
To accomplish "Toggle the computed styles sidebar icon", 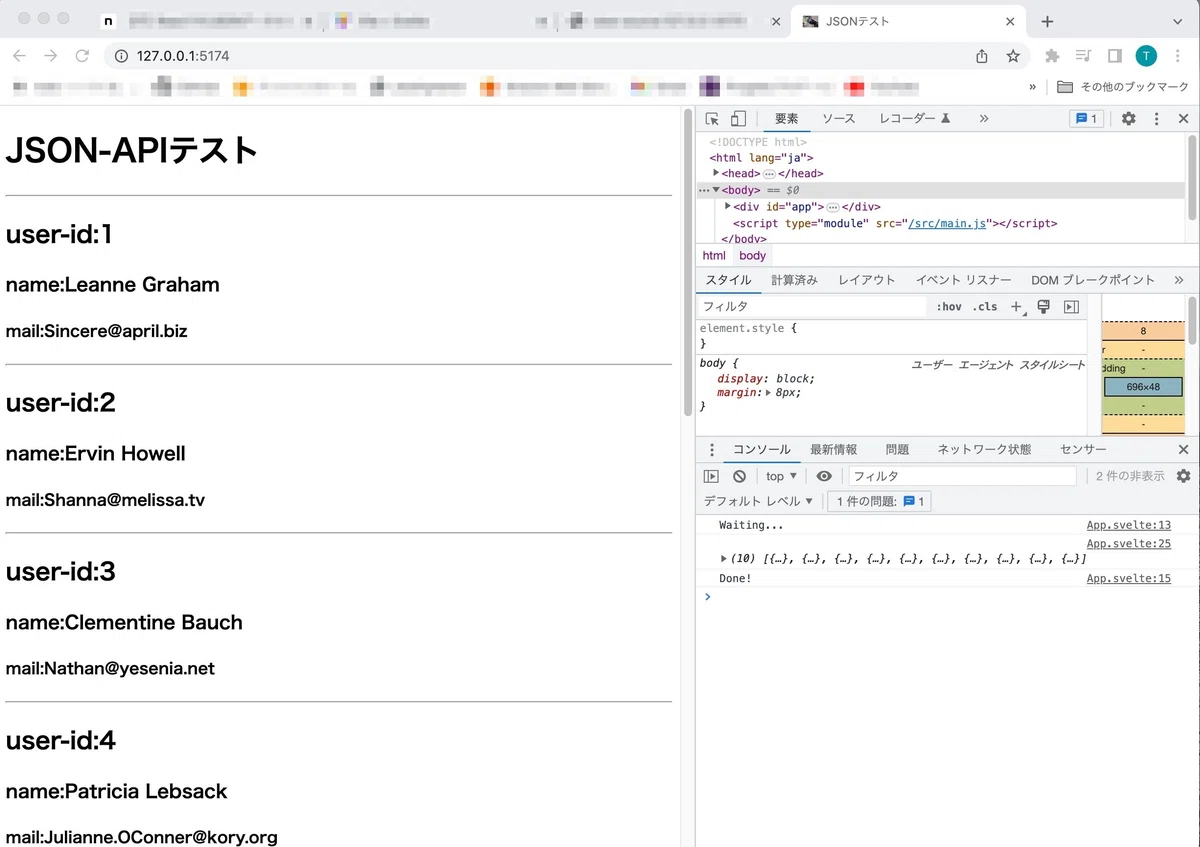I will click(x=1071, y=307).
